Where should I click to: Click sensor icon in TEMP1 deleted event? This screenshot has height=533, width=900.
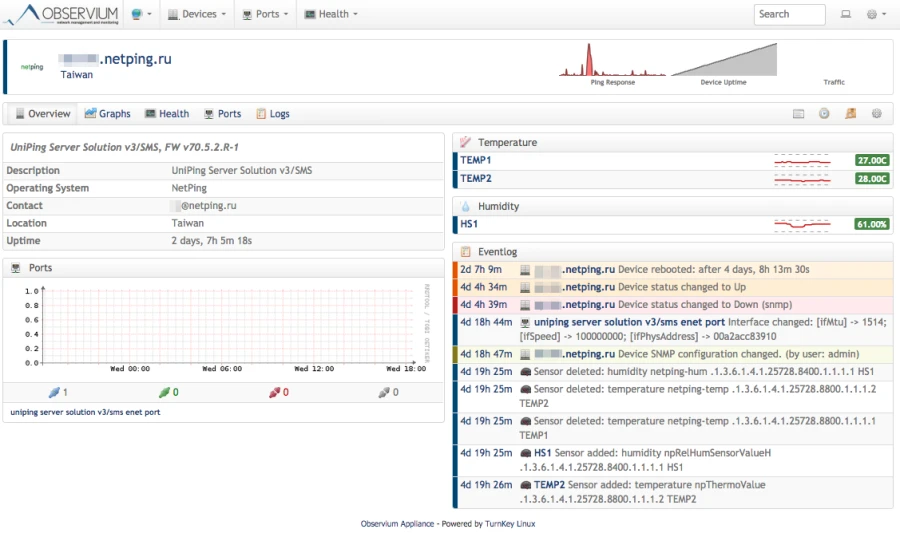pyautogui.click(x=525, y=421)
